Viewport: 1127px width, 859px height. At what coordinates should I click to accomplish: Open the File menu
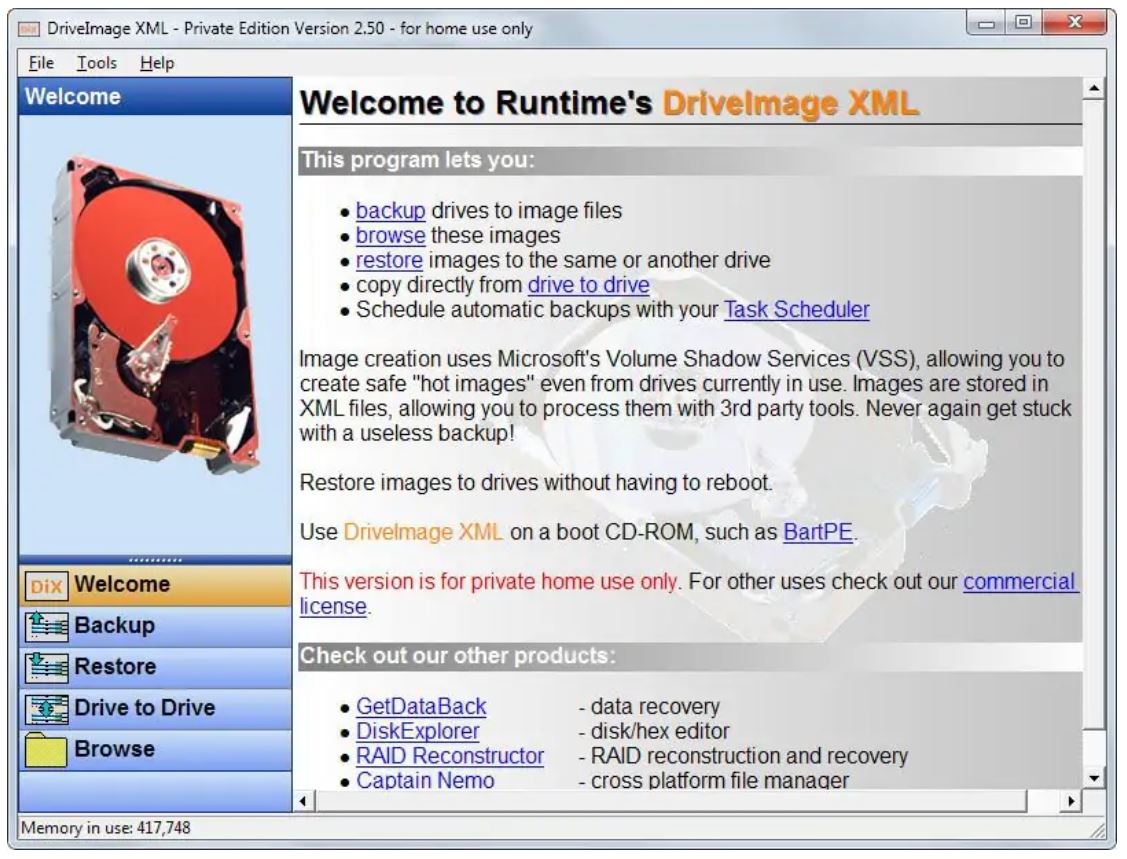tap(41, 63)
